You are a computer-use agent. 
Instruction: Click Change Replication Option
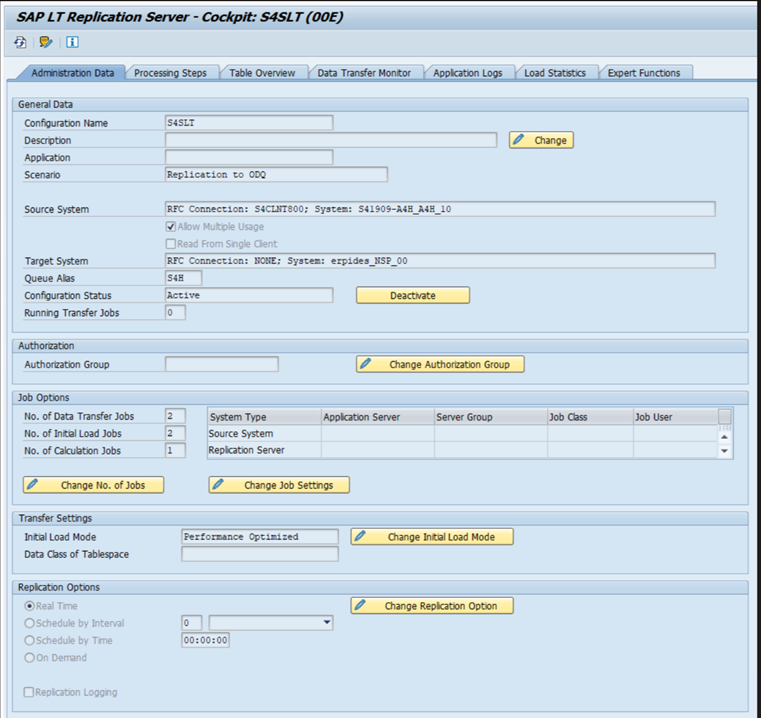coord(432,606)
